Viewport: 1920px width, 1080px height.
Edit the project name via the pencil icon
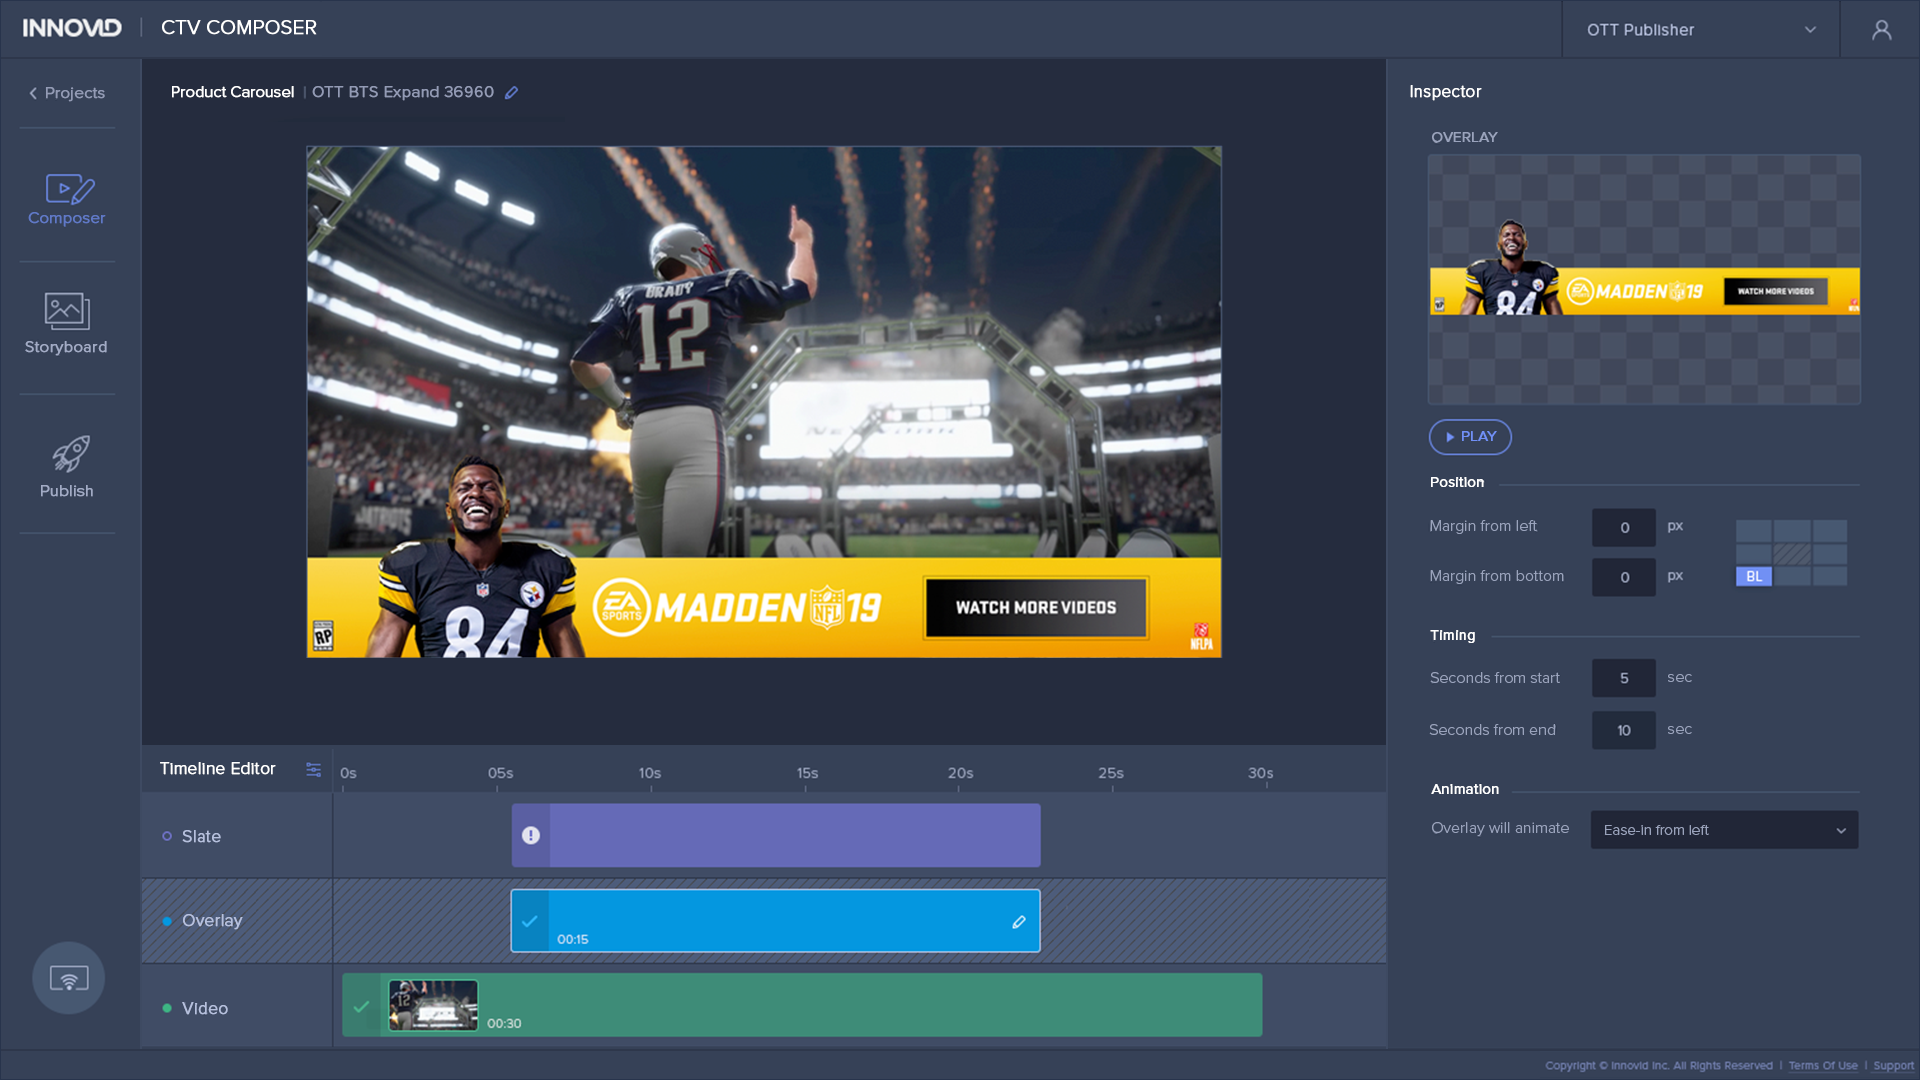[512, 92]
